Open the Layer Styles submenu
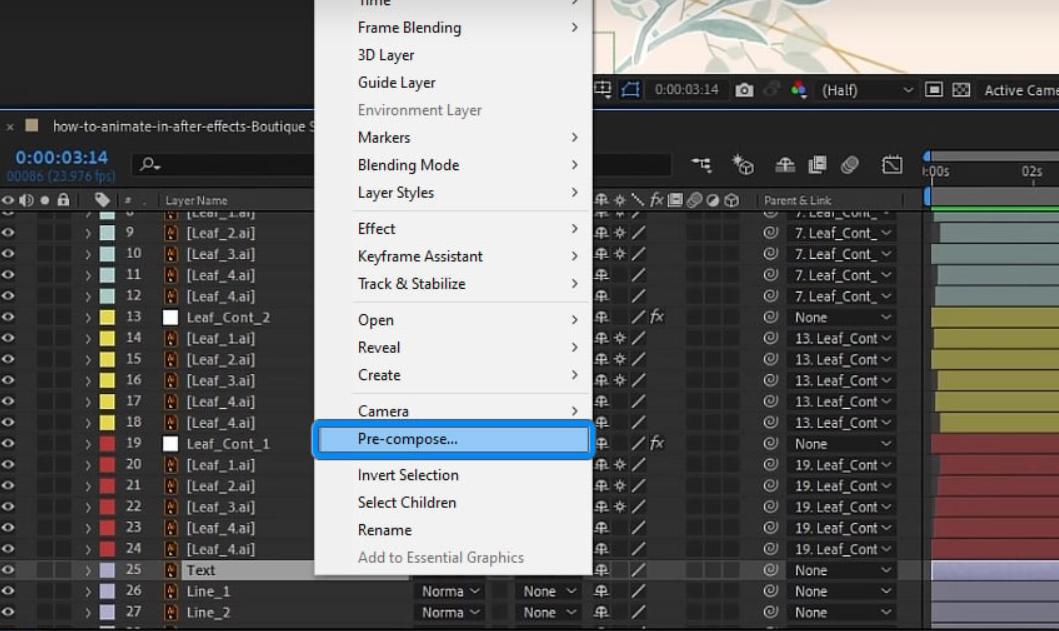The width and height of the screenshot is (1059, 631). pyautogui.click(x=453, y=193)
